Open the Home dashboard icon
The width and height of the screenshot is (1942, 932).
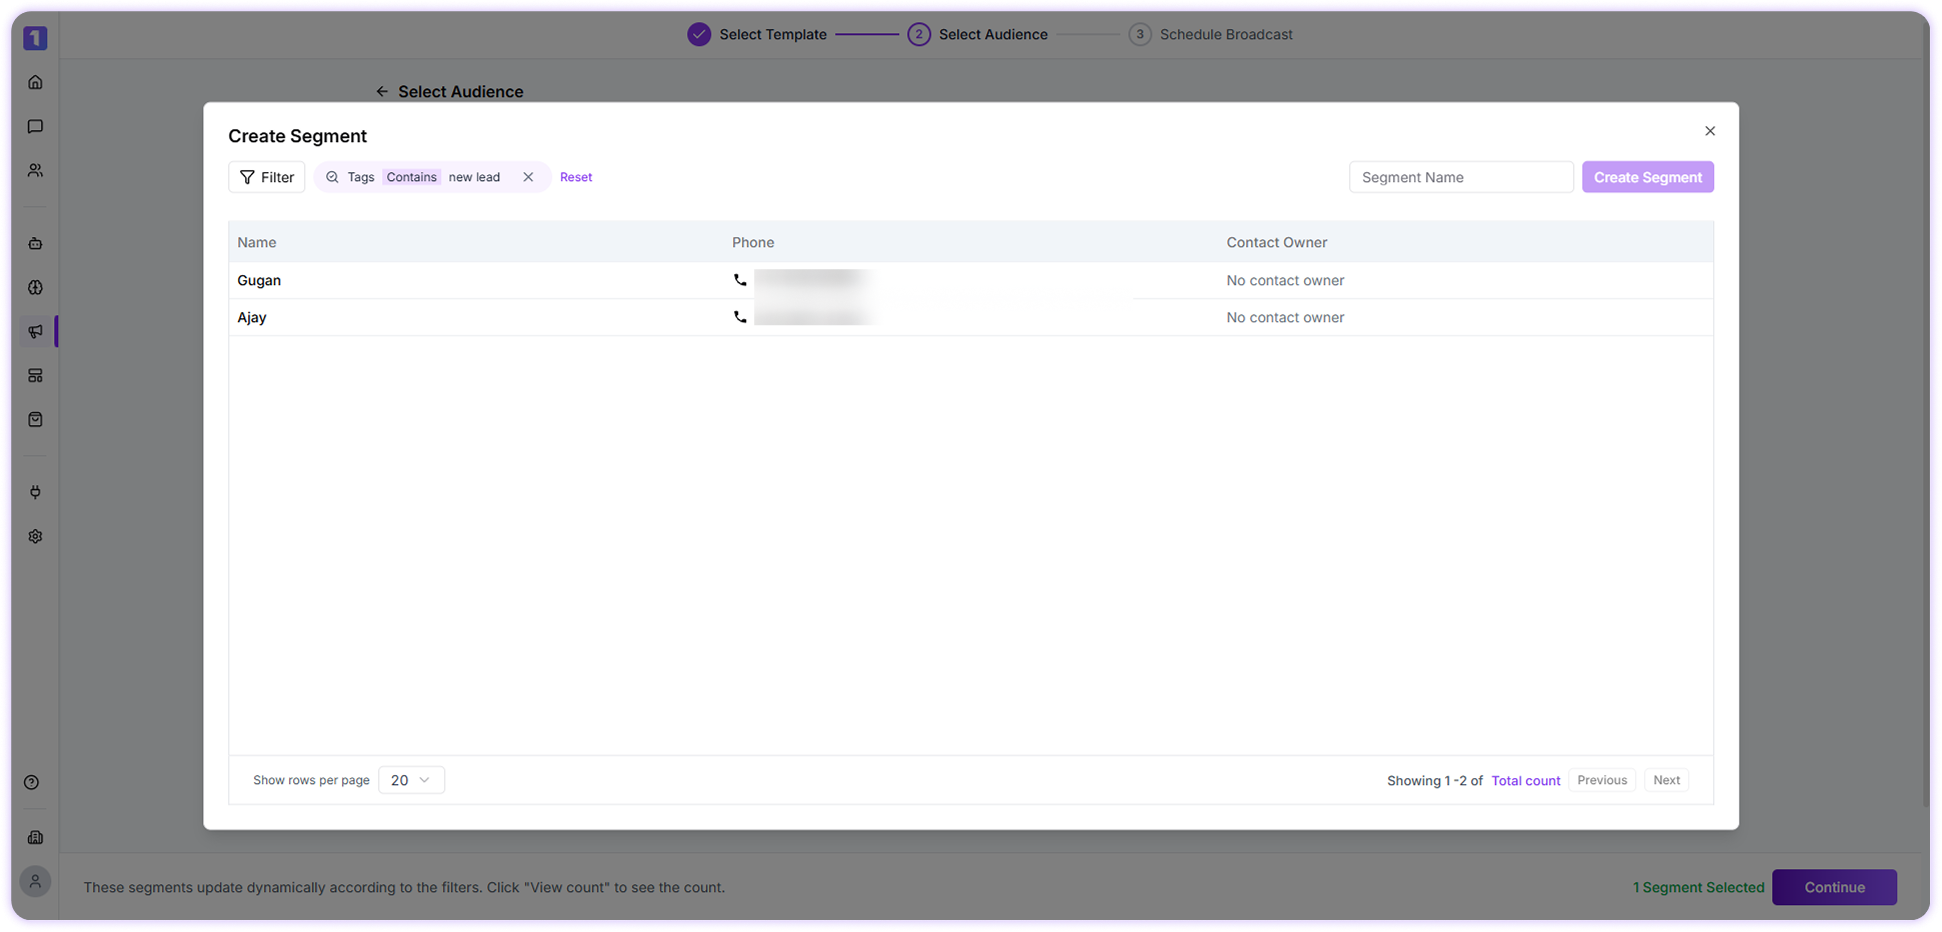click(35, 82)
